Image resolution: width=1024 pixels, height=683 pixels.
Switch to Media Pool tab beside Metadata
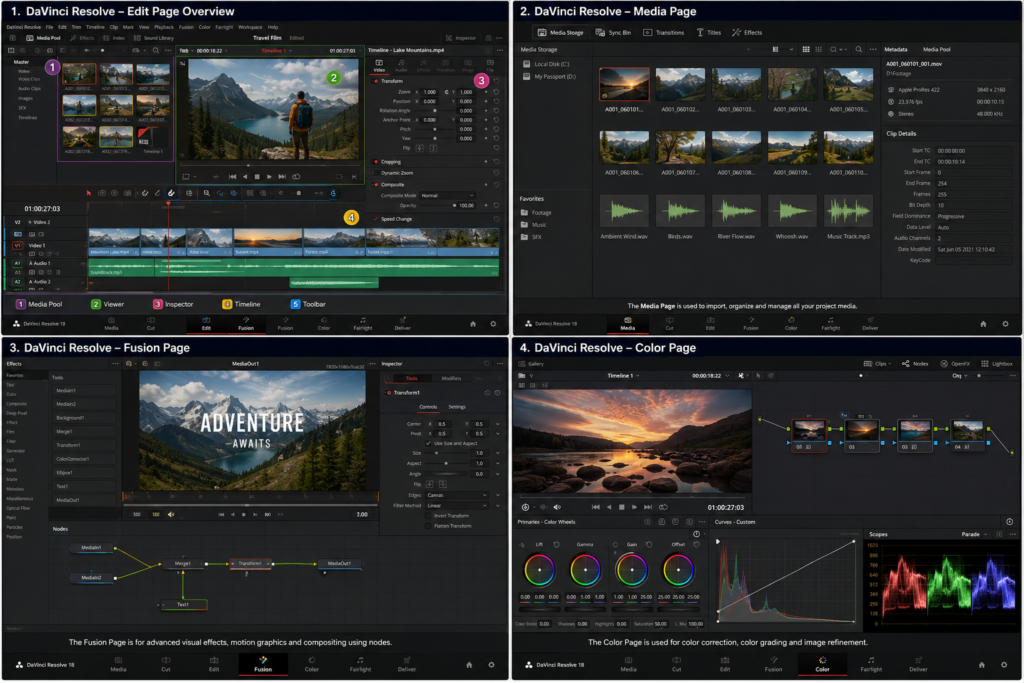click(936, 49)
